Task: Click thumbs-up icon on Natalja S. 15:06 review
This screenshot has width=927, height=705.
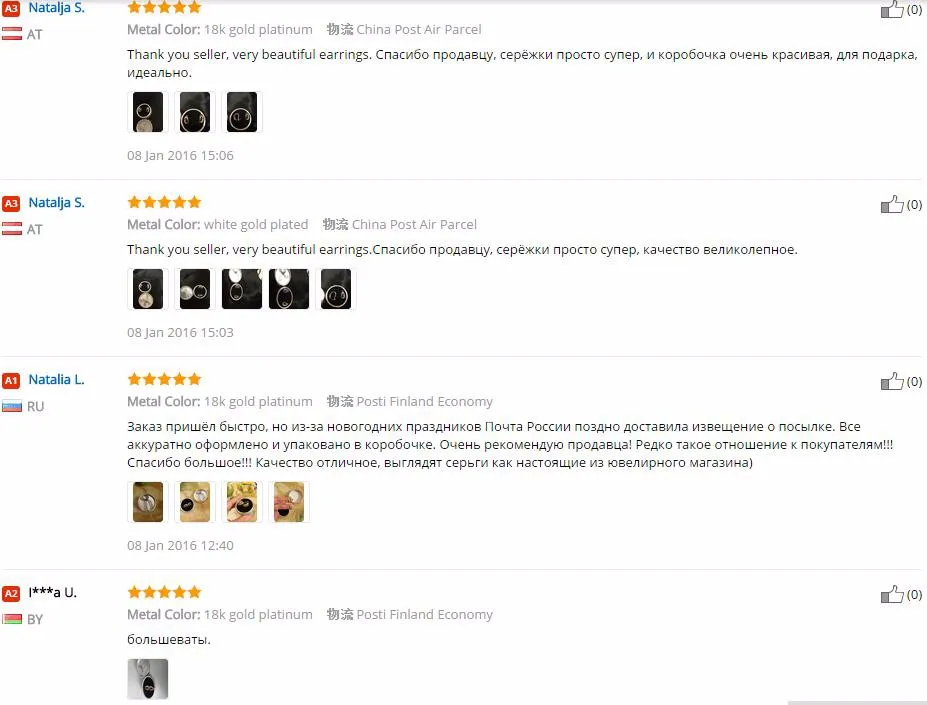Action: click(x=892, y=9)
